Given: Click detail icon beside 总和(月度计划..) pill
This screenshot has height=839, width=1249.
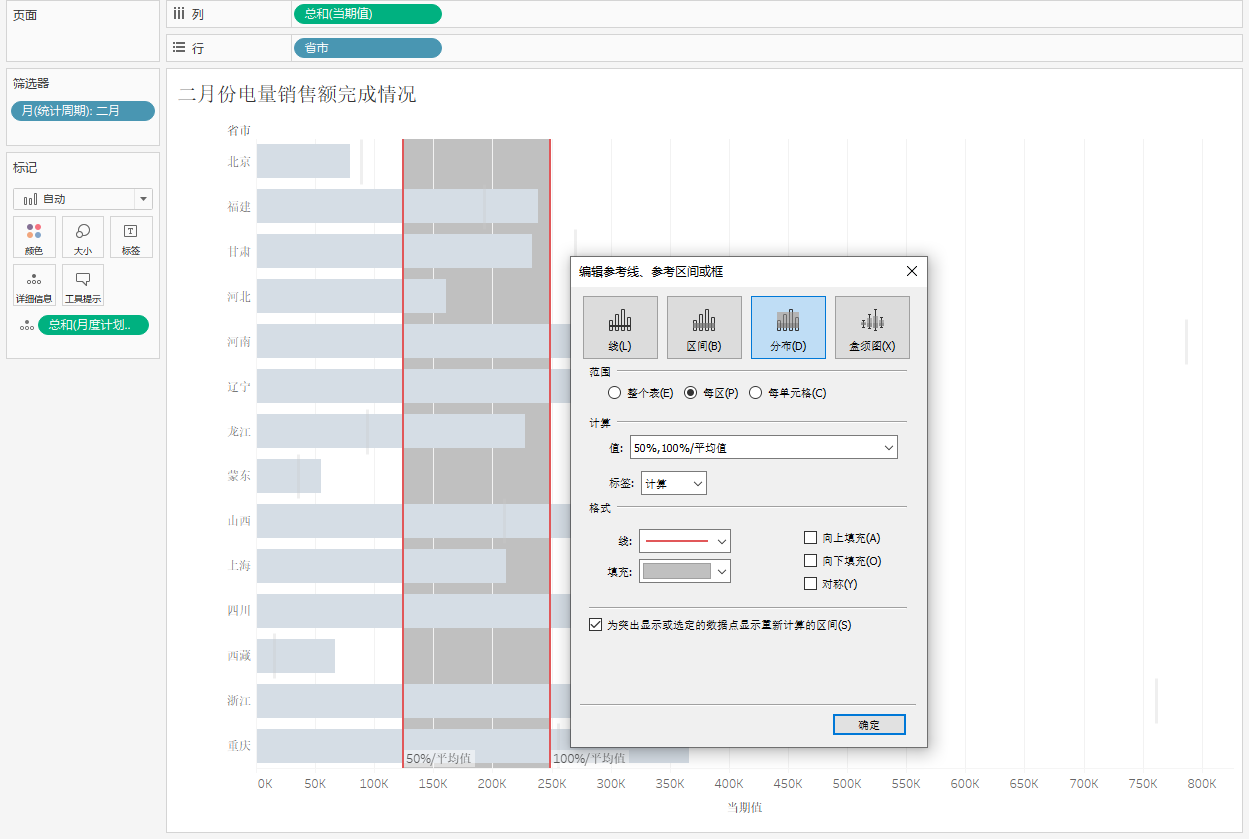Looking at the screenshot, I should coord(27,325).
